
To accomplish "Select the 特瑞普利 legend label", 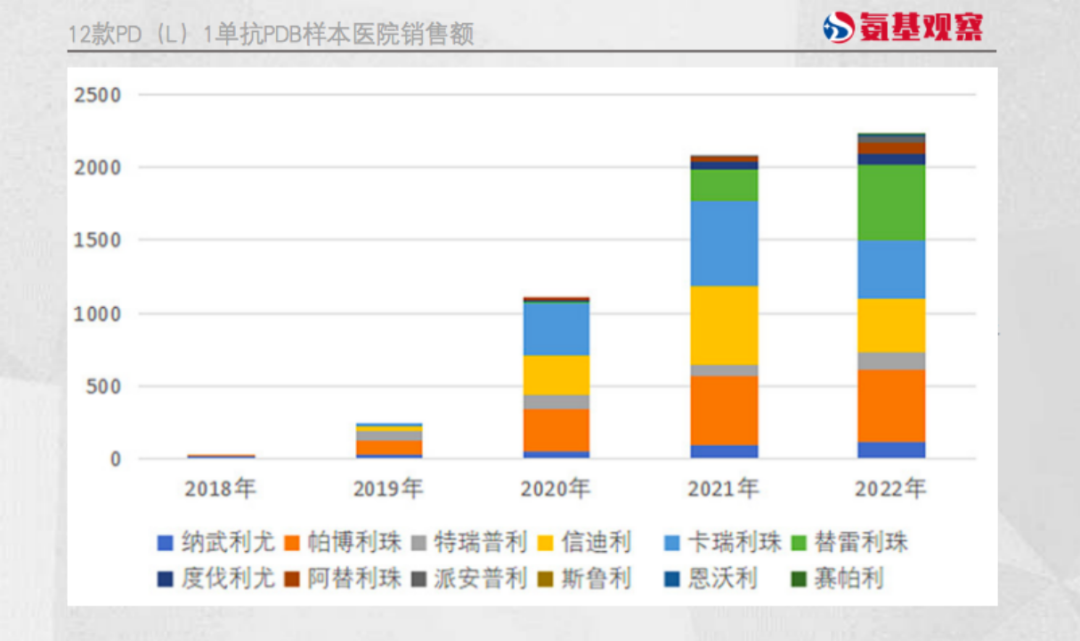I will point(481,543).
